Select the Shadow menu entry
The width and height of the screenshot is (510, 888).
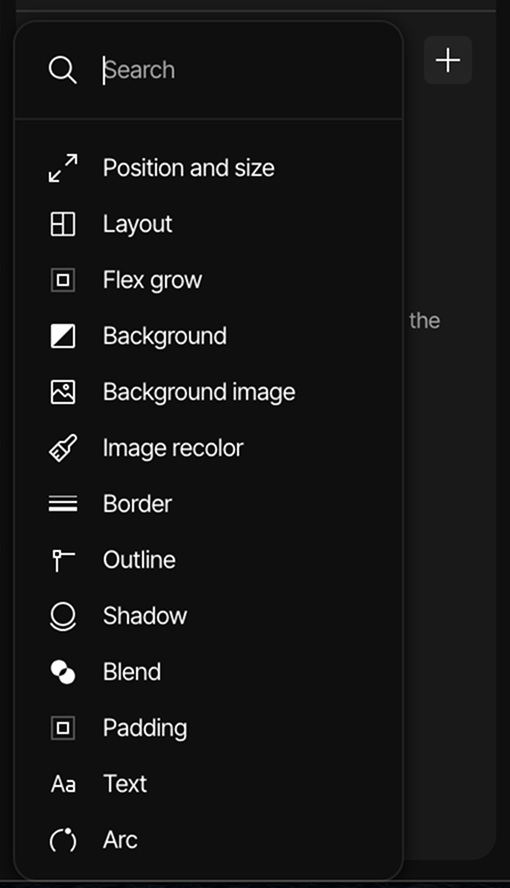point(208,616)
